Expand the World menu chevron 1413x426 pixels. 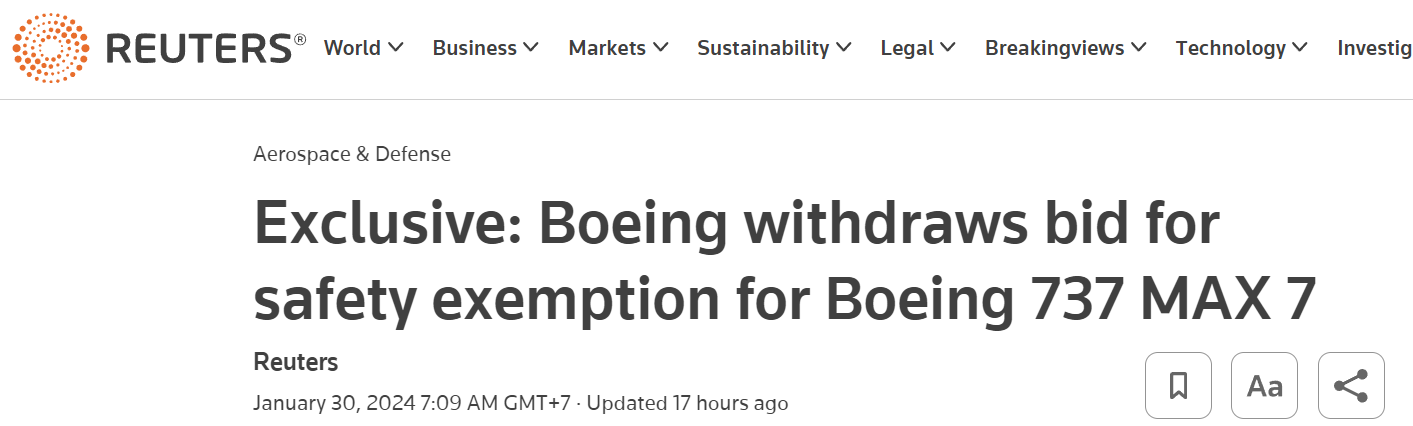pos(396,48)
